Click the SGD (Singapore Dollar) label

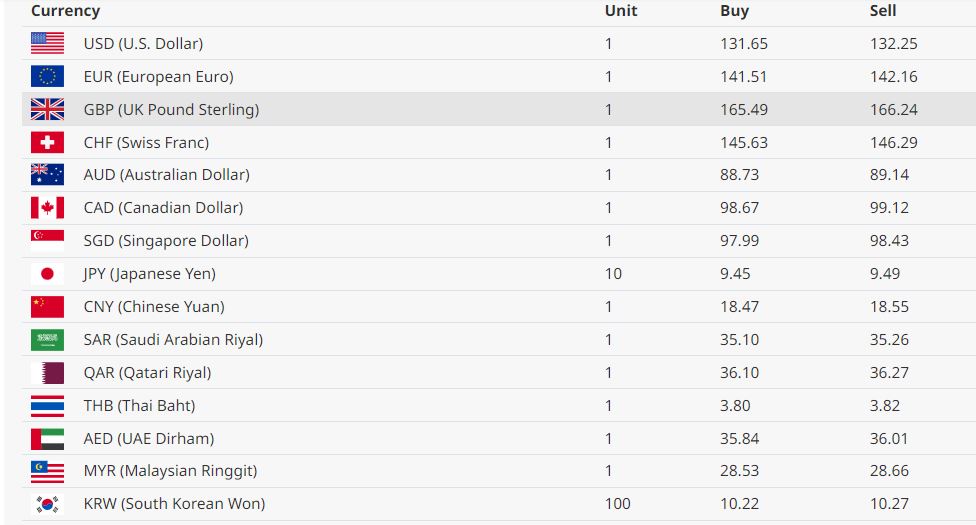pos(166,241)
